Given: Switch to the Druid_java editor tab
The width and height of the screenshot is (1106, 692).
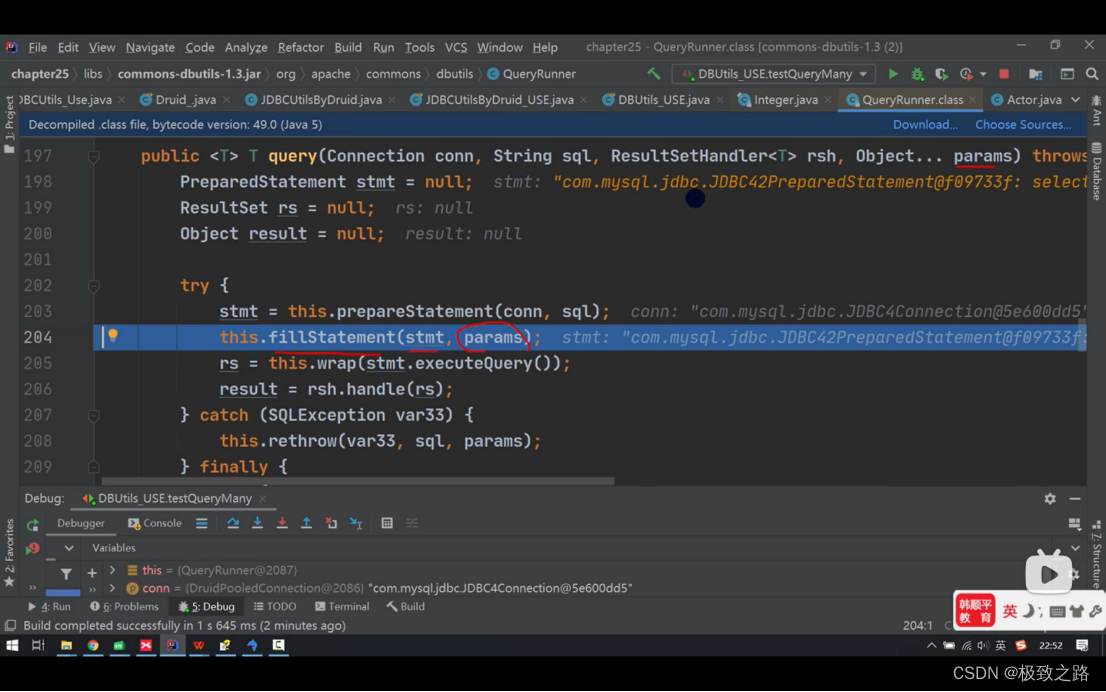Looking at the screenshot, I should point(185,99).
